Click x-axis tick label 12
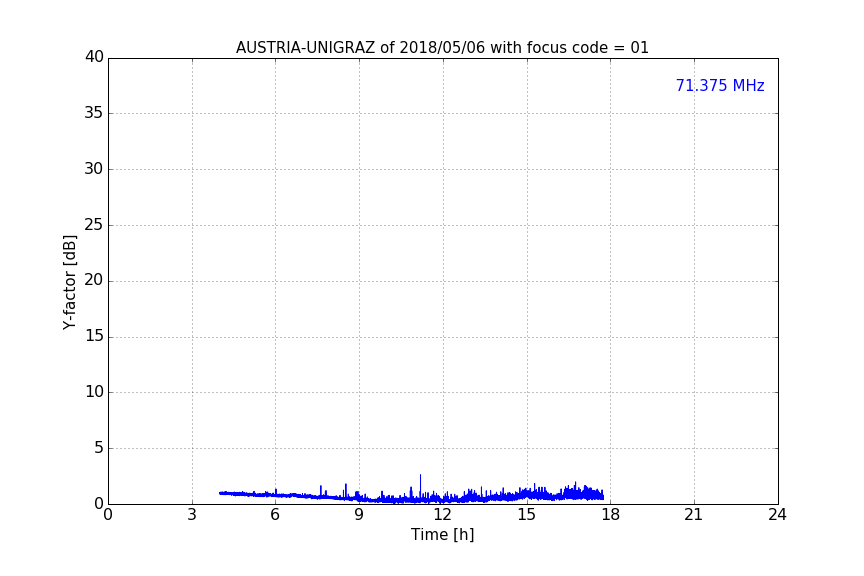This screenshot has height=576, width=864. [x=442, y=515]
